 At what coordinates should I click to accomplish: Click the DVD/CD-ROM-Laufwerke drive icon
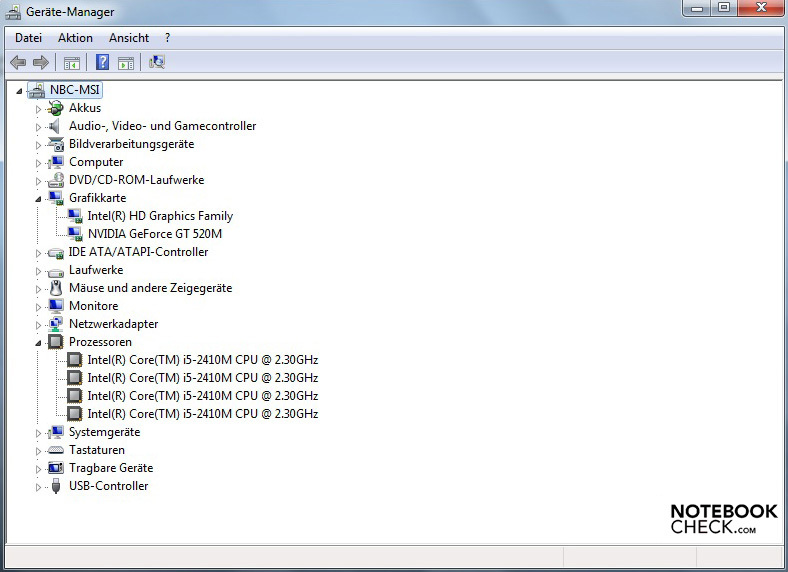56,180
